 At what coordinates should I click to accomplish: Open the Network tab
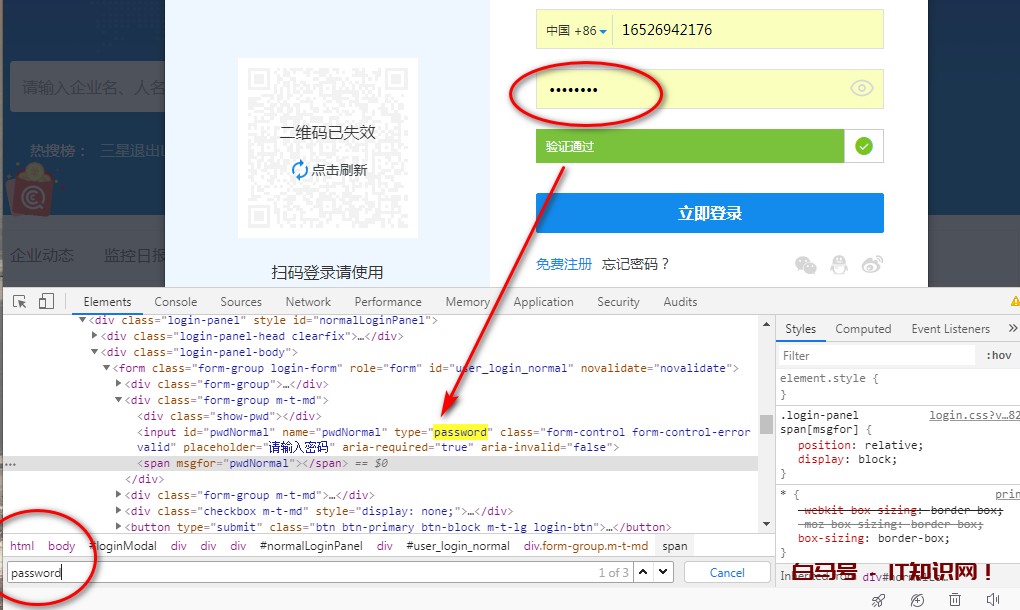tap(308, 302)
